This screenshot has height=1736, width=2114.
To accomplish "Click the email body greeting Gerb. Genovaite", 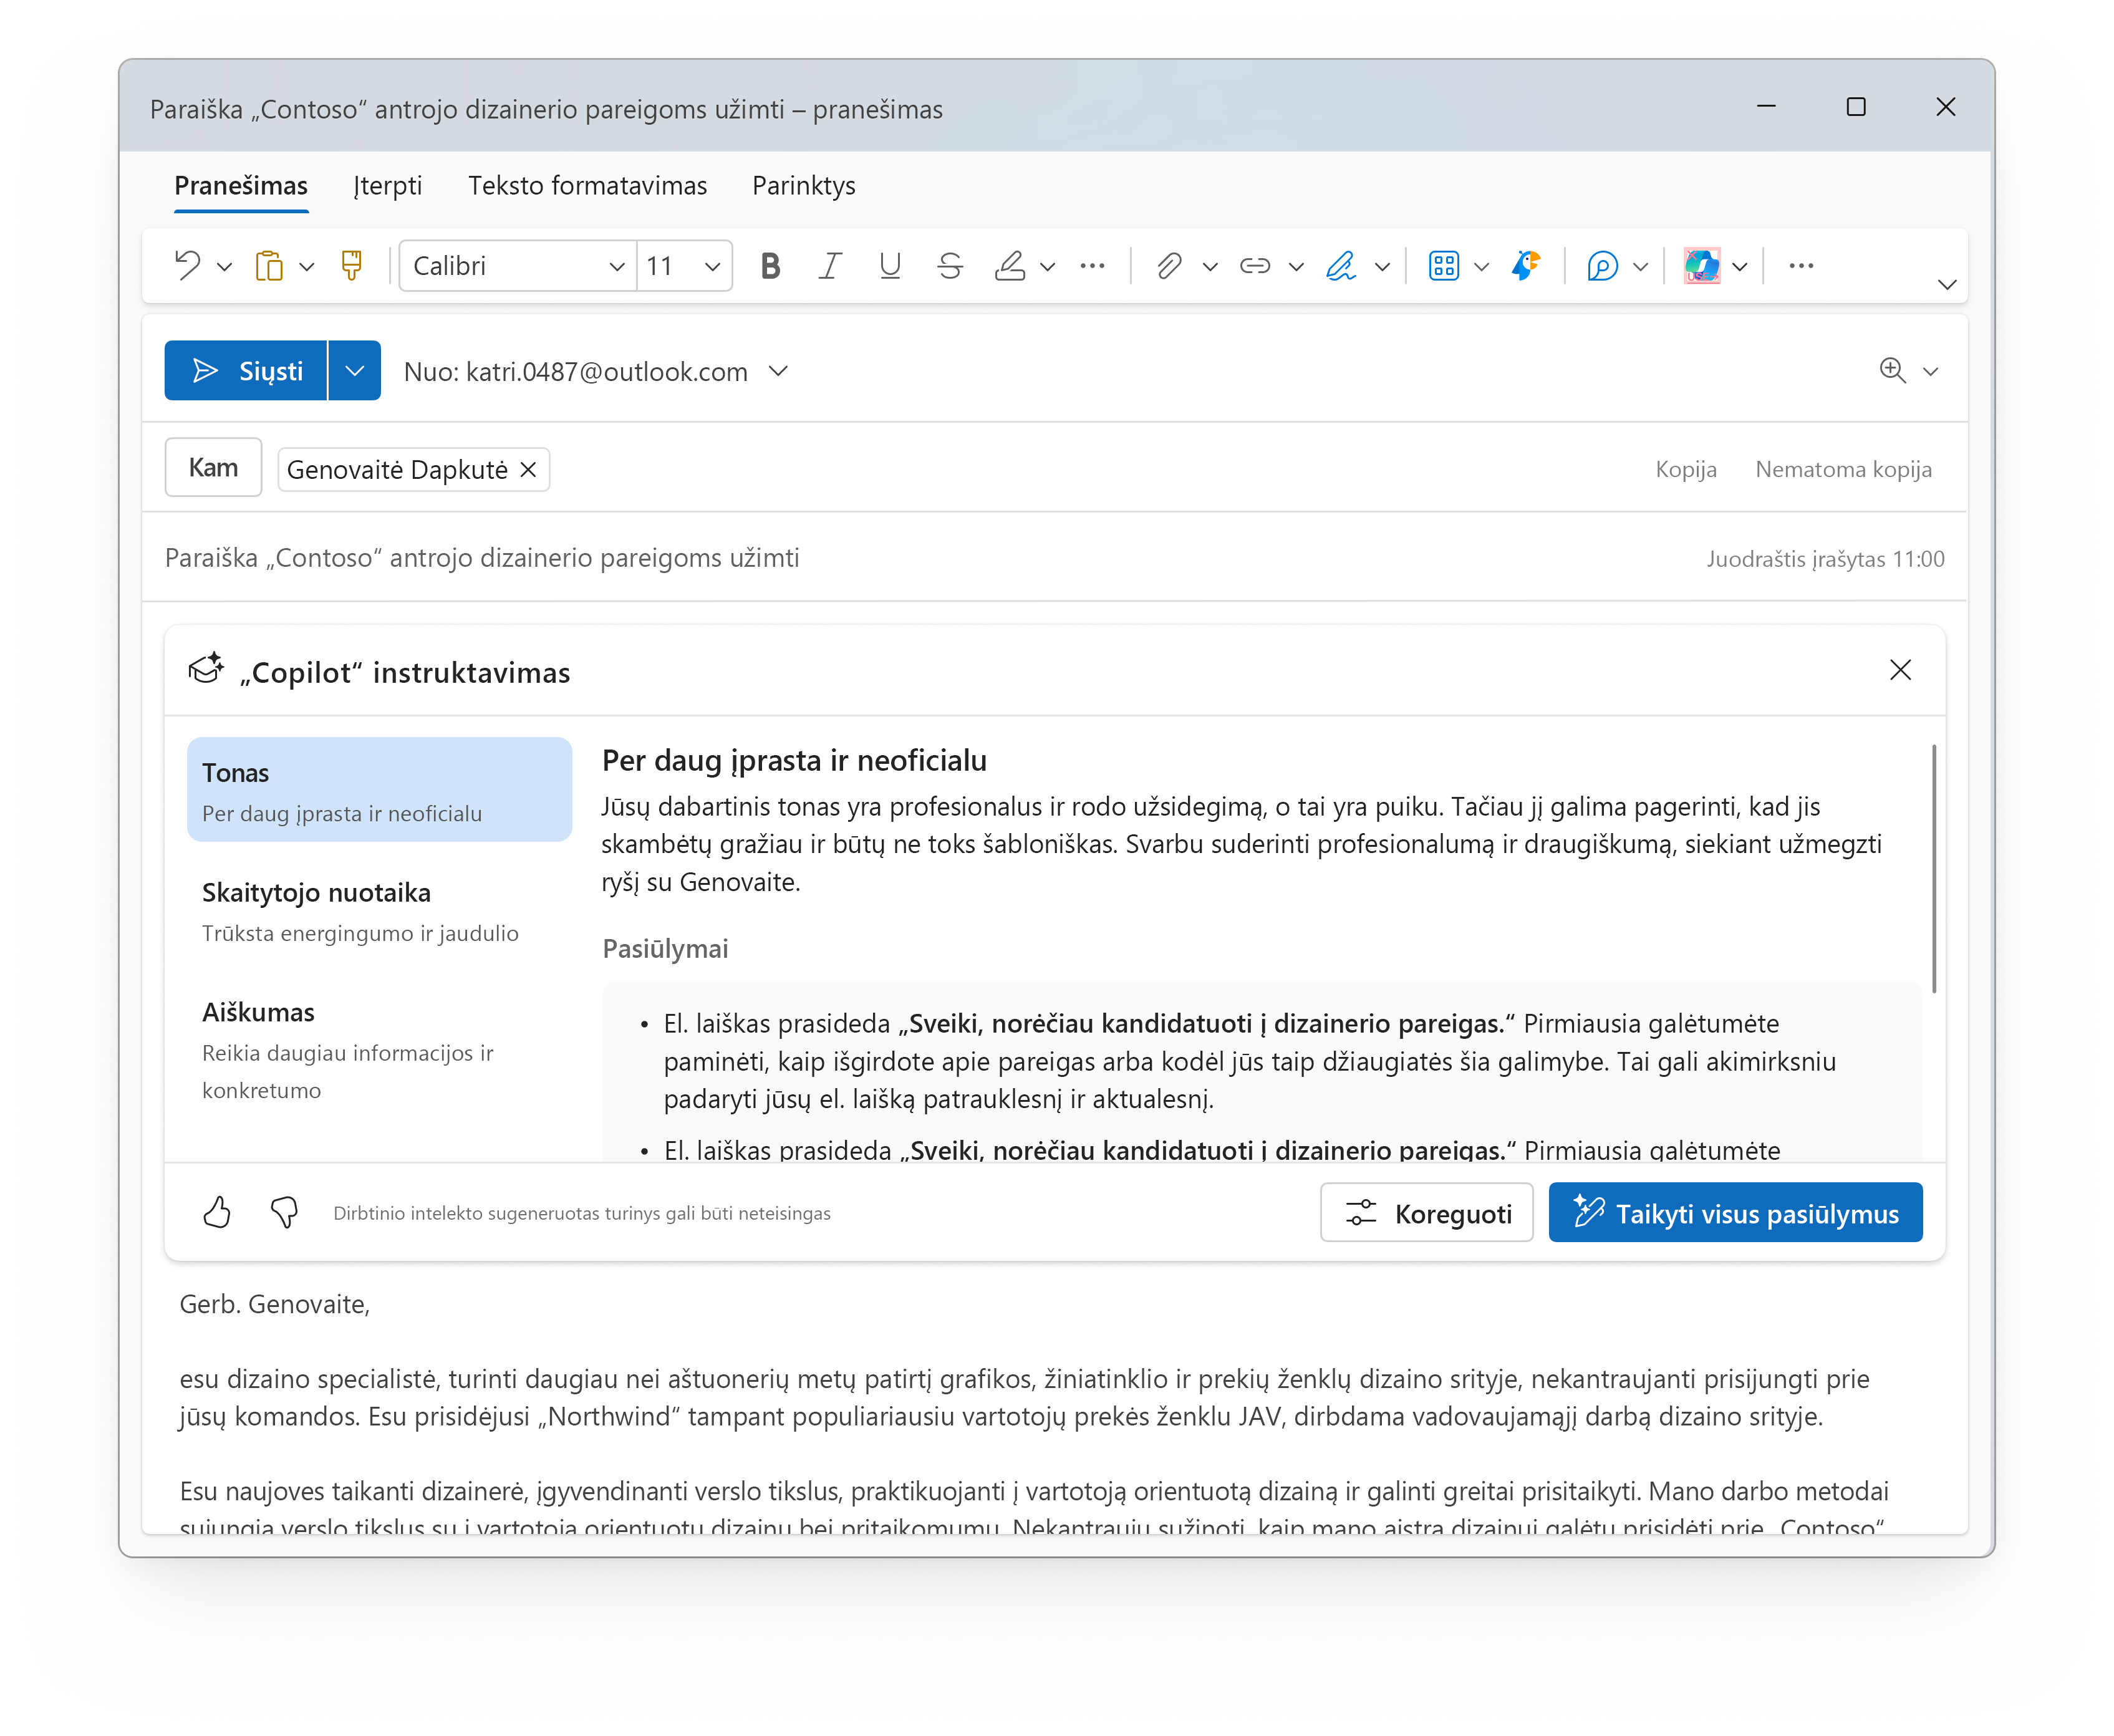I will (275, 1304).
